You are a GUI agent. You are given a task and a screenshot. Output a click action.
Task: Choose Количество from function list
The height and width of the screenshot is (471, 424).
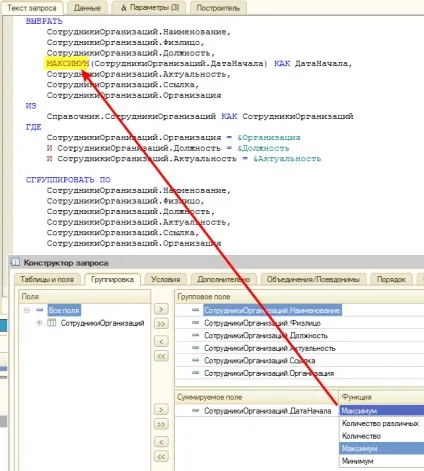381,436
